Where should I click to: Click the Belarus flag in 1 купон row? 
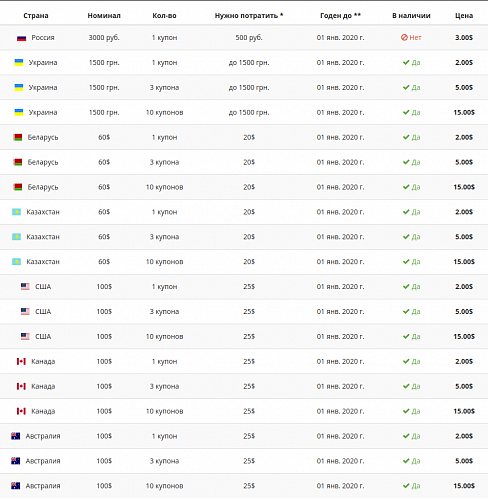coord(18,137)
